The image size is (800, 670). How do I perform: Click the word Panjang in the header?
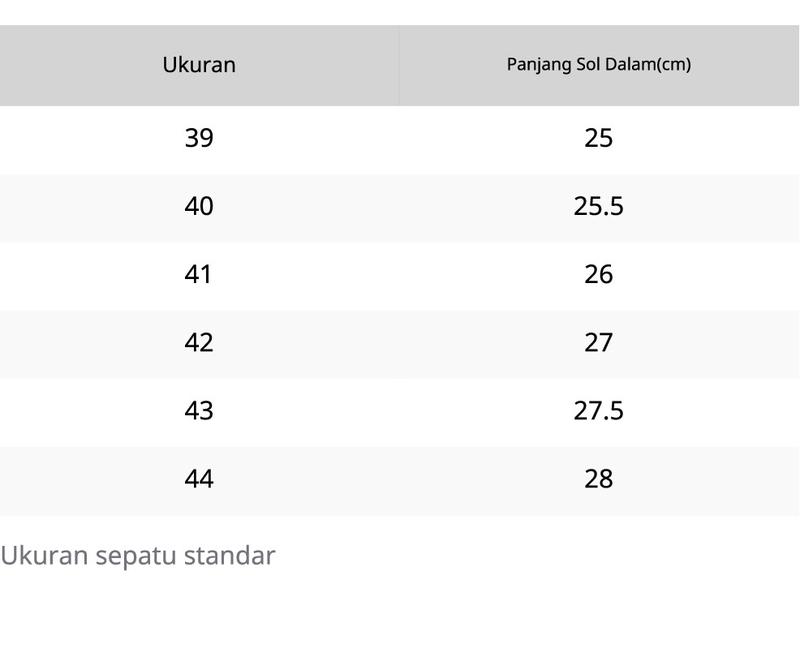point(539,65)
